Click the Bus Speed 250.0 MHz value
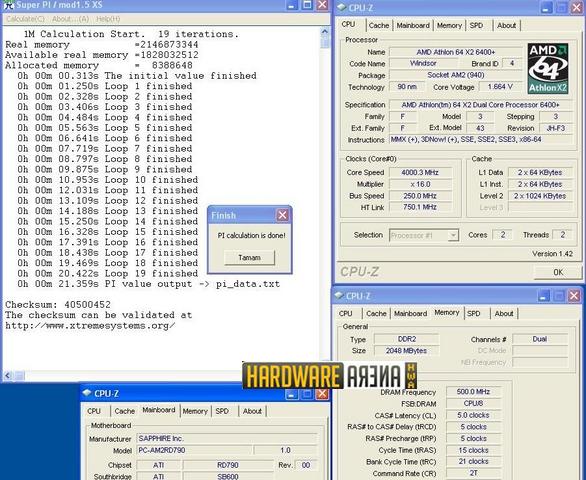 coord(420,196)
